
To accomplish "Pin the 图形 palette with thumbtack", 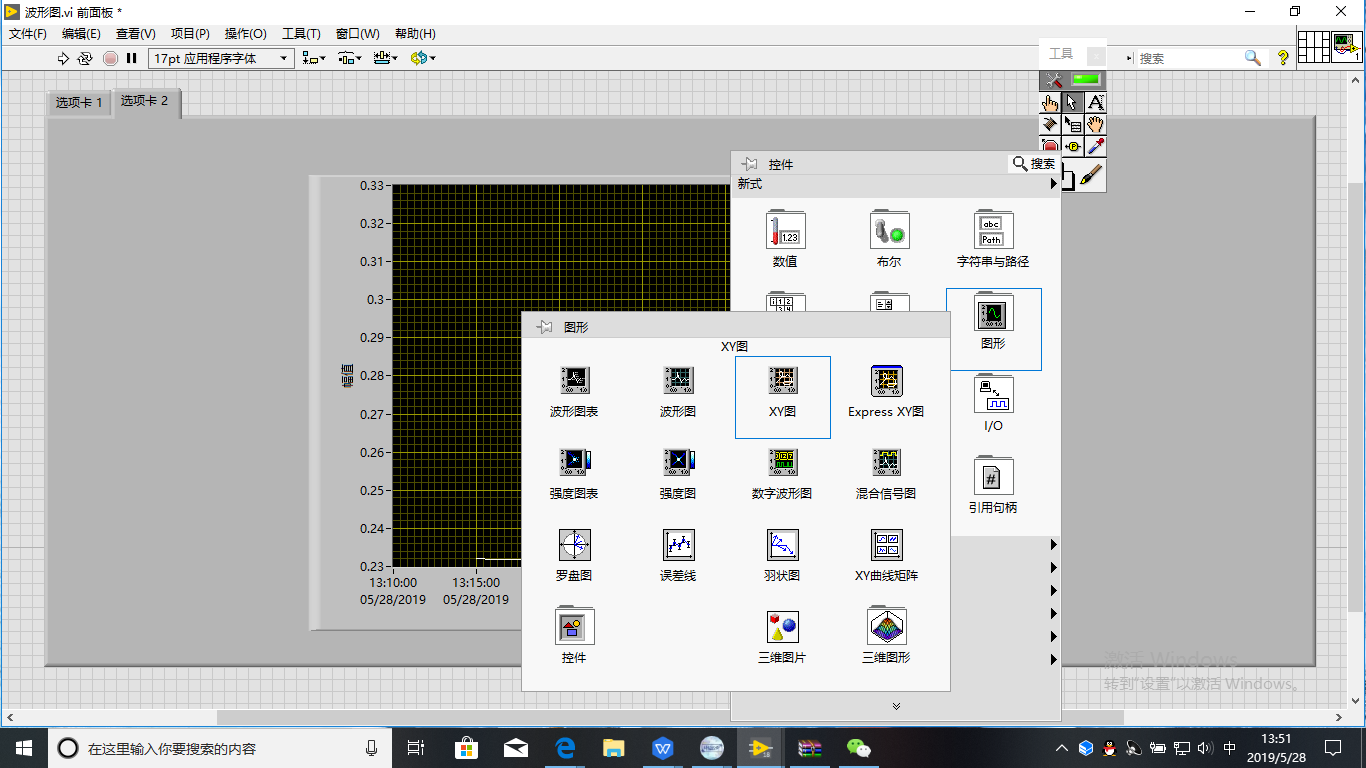I will 545,327.
